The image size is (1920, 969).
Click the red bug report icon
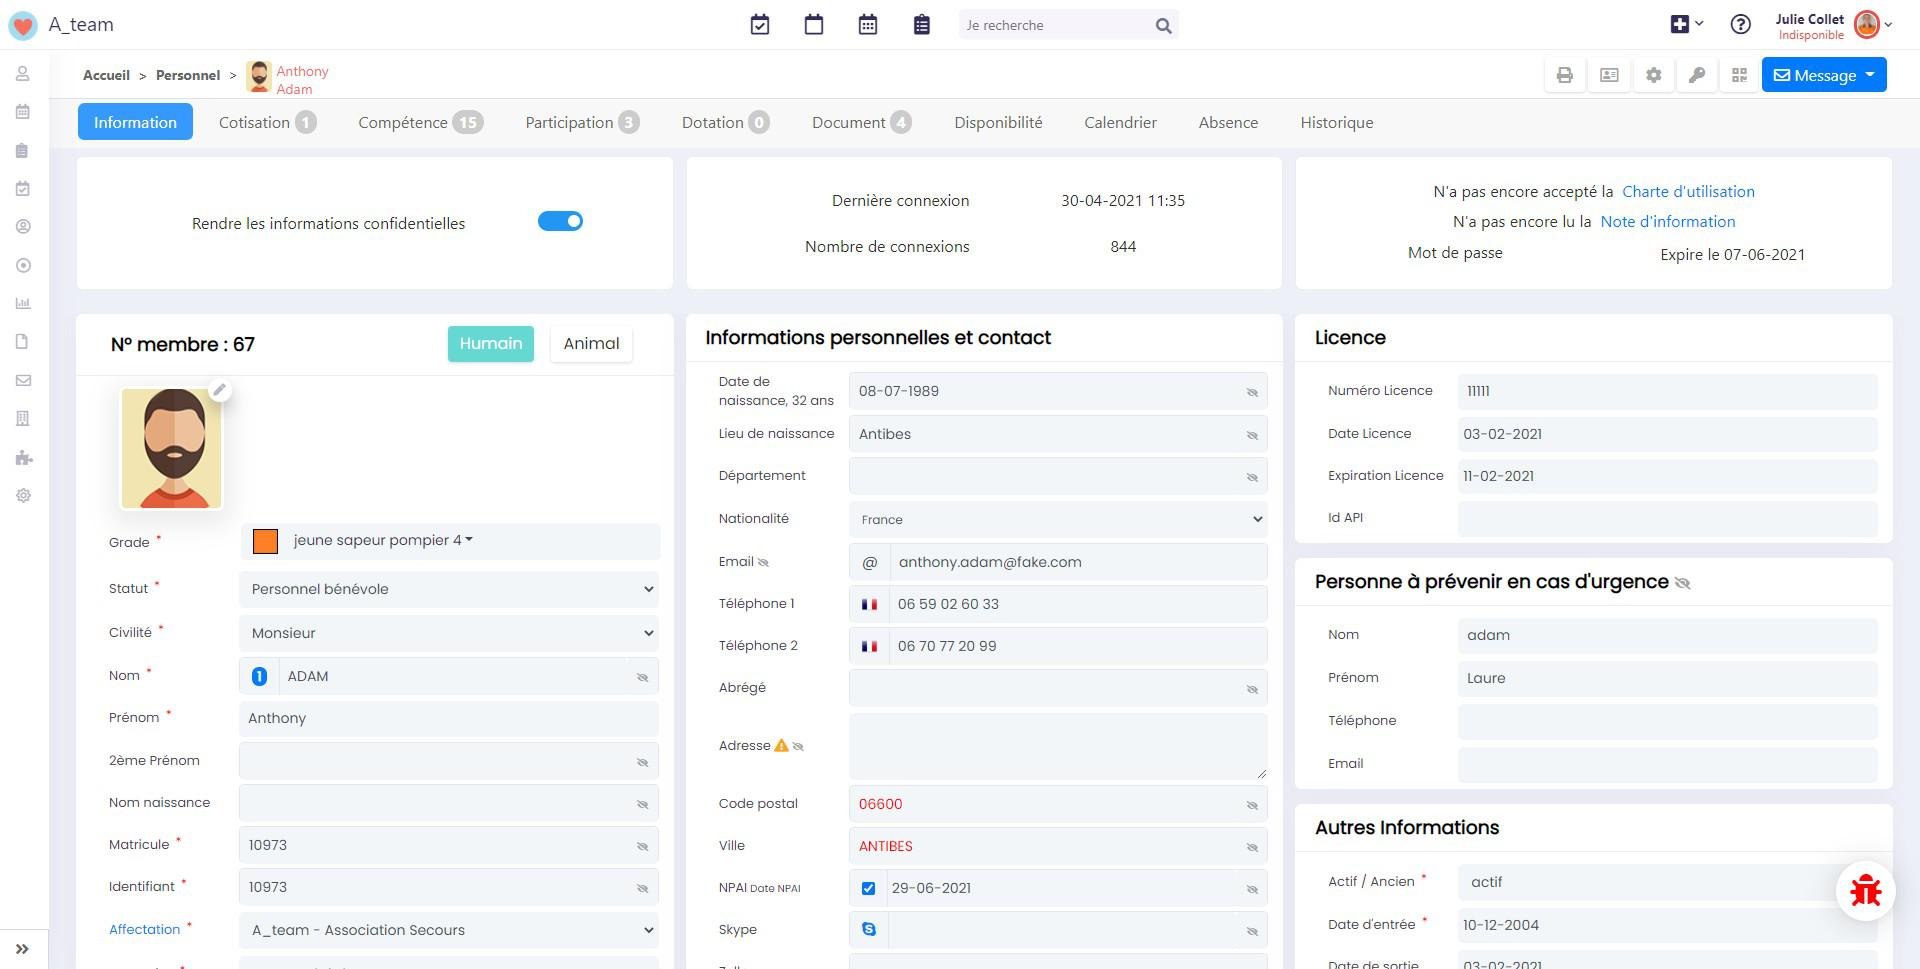tap(1866, 891)
